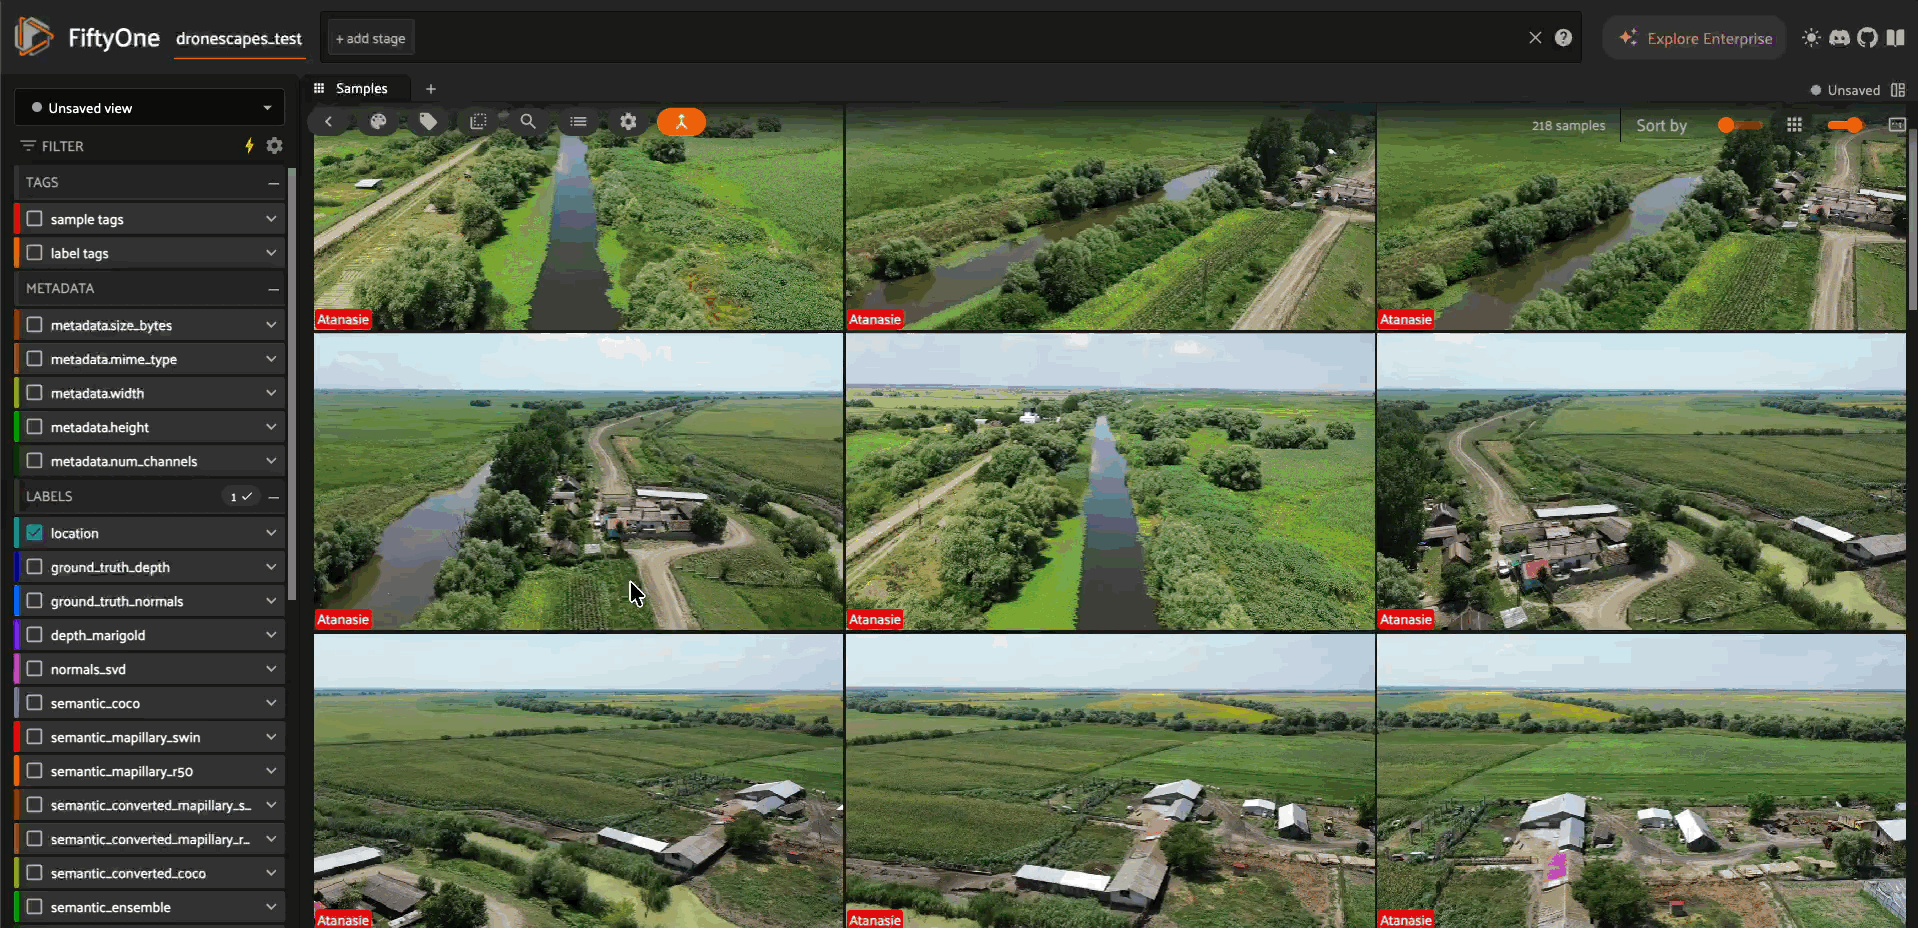Screen dimensions: 1918x928
Task: Uncheck the location label checkbox
Action: pyautogui.click(x=35, y=533)
